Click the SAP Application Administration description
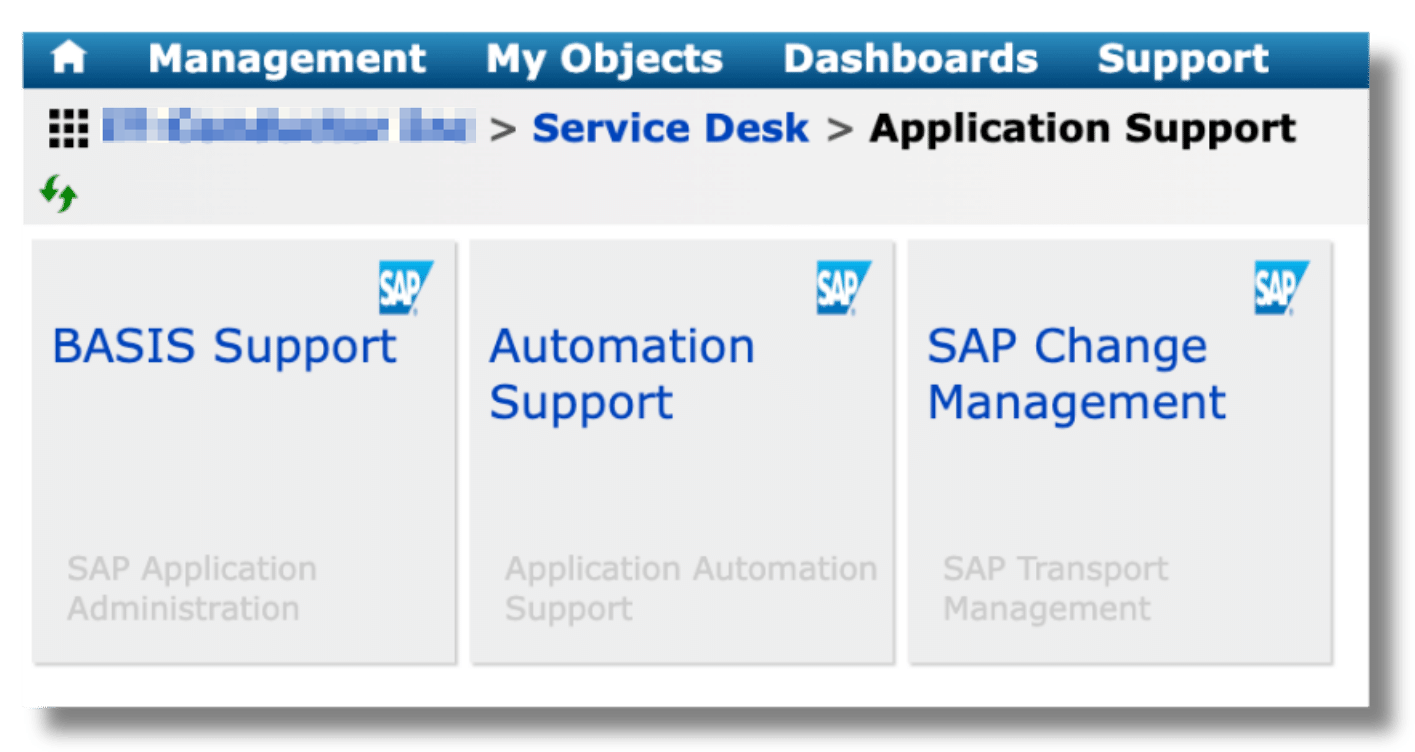The image size is (1415, 752). click(191, 588)
